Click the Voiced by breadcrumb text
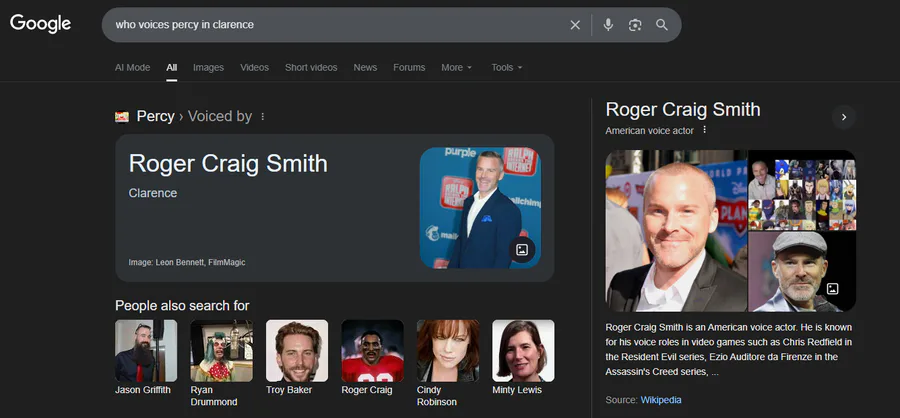900x418 pixels. tap(220, 116)
